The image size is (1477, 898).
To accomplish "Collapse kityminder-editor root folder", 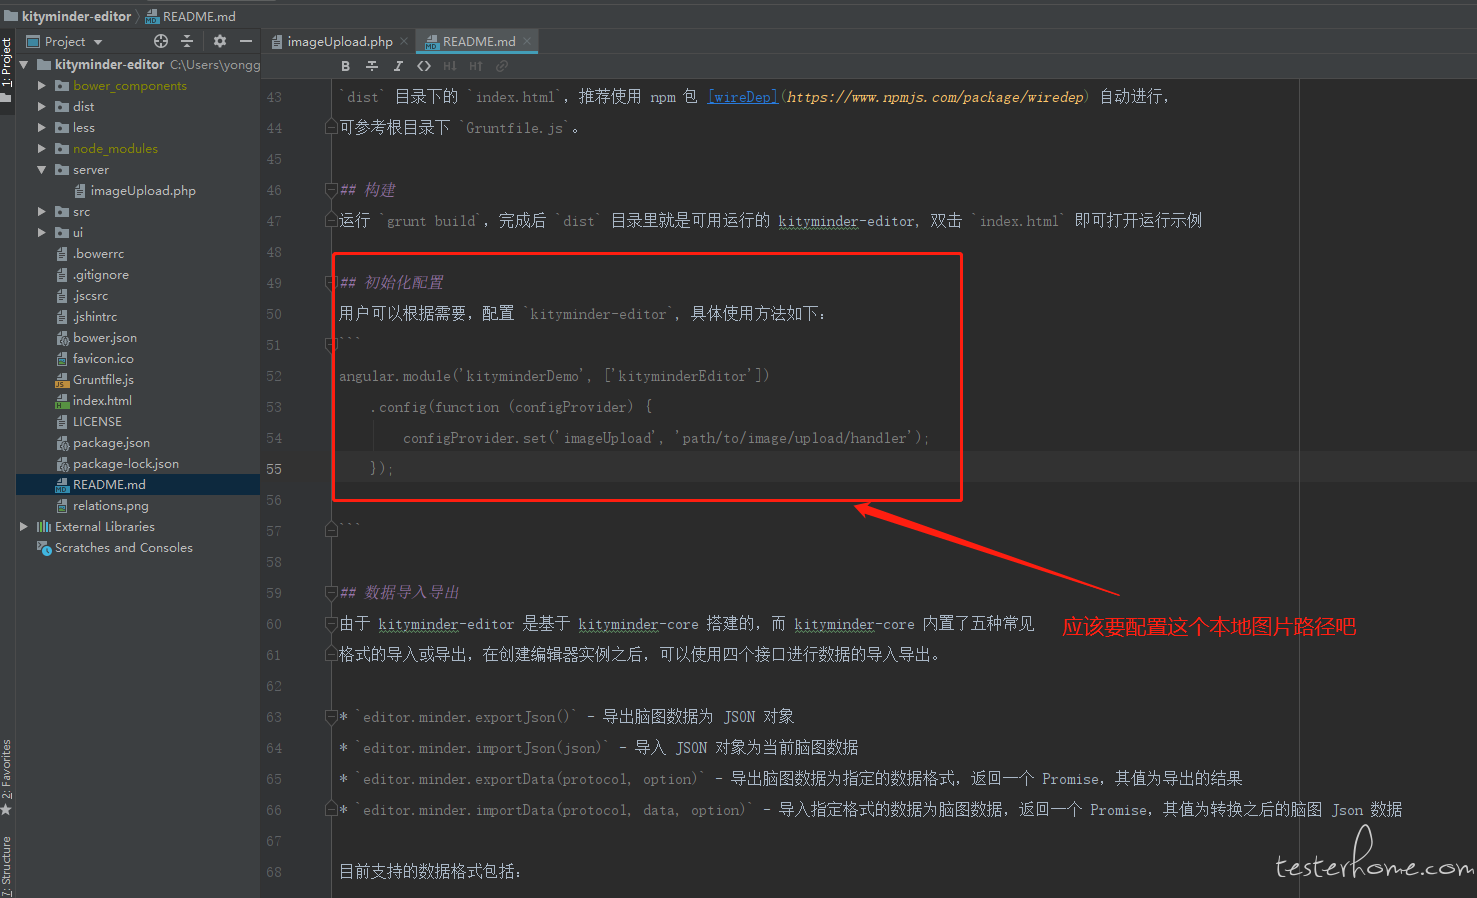I will 23,64.
